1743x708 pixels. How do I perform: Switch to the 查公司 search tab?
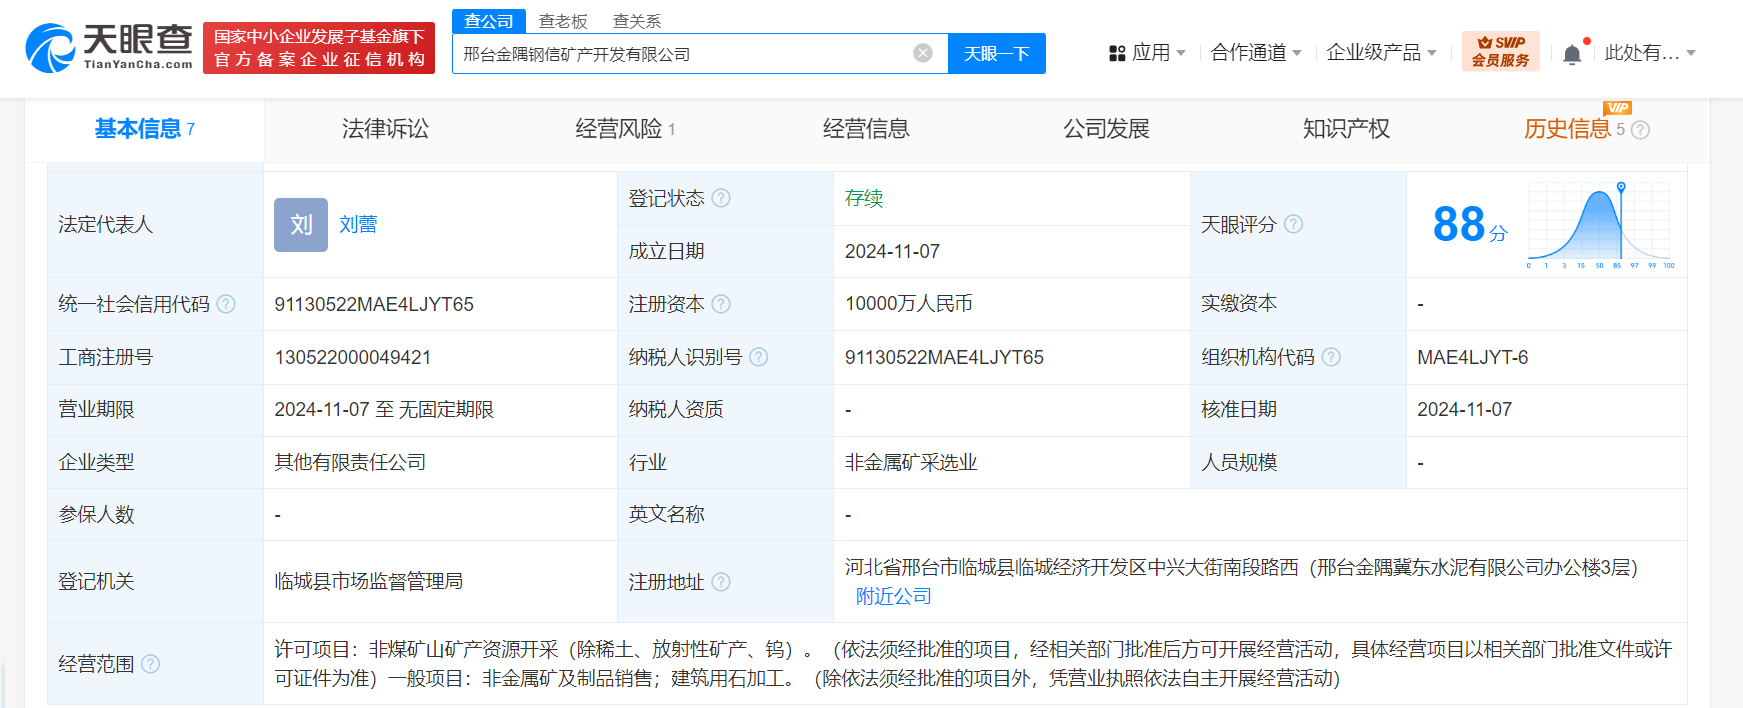[489, 21]
